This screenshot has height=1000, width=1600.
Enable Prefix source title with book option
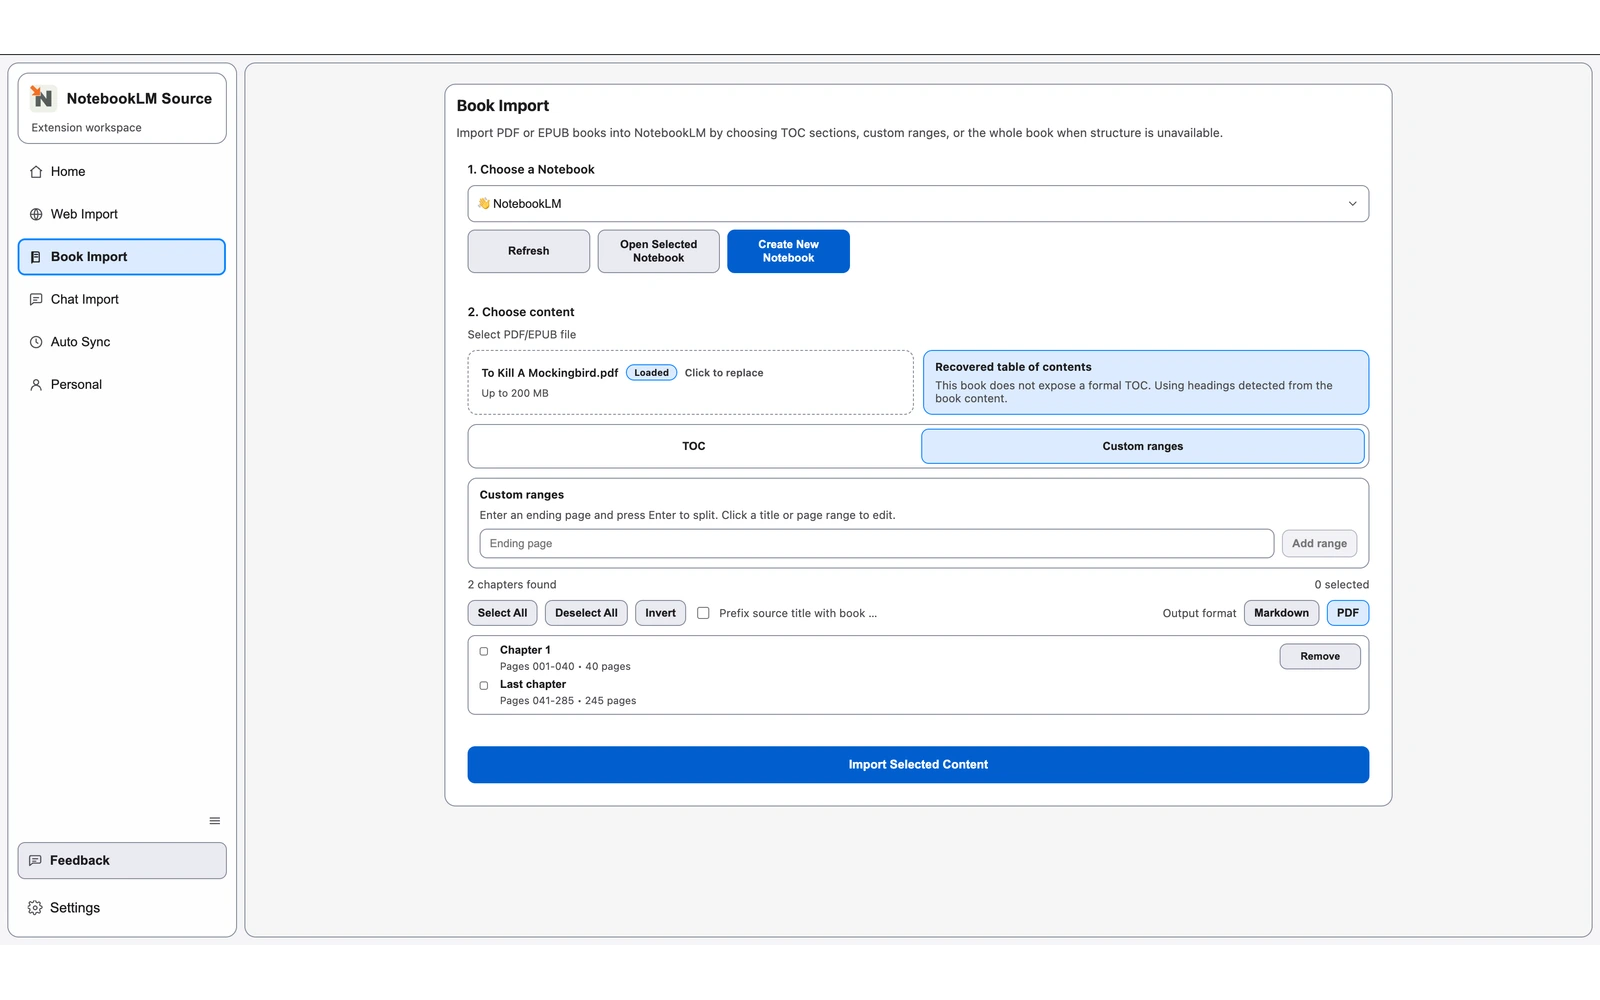pyautogui.click(x=703, y=613)
